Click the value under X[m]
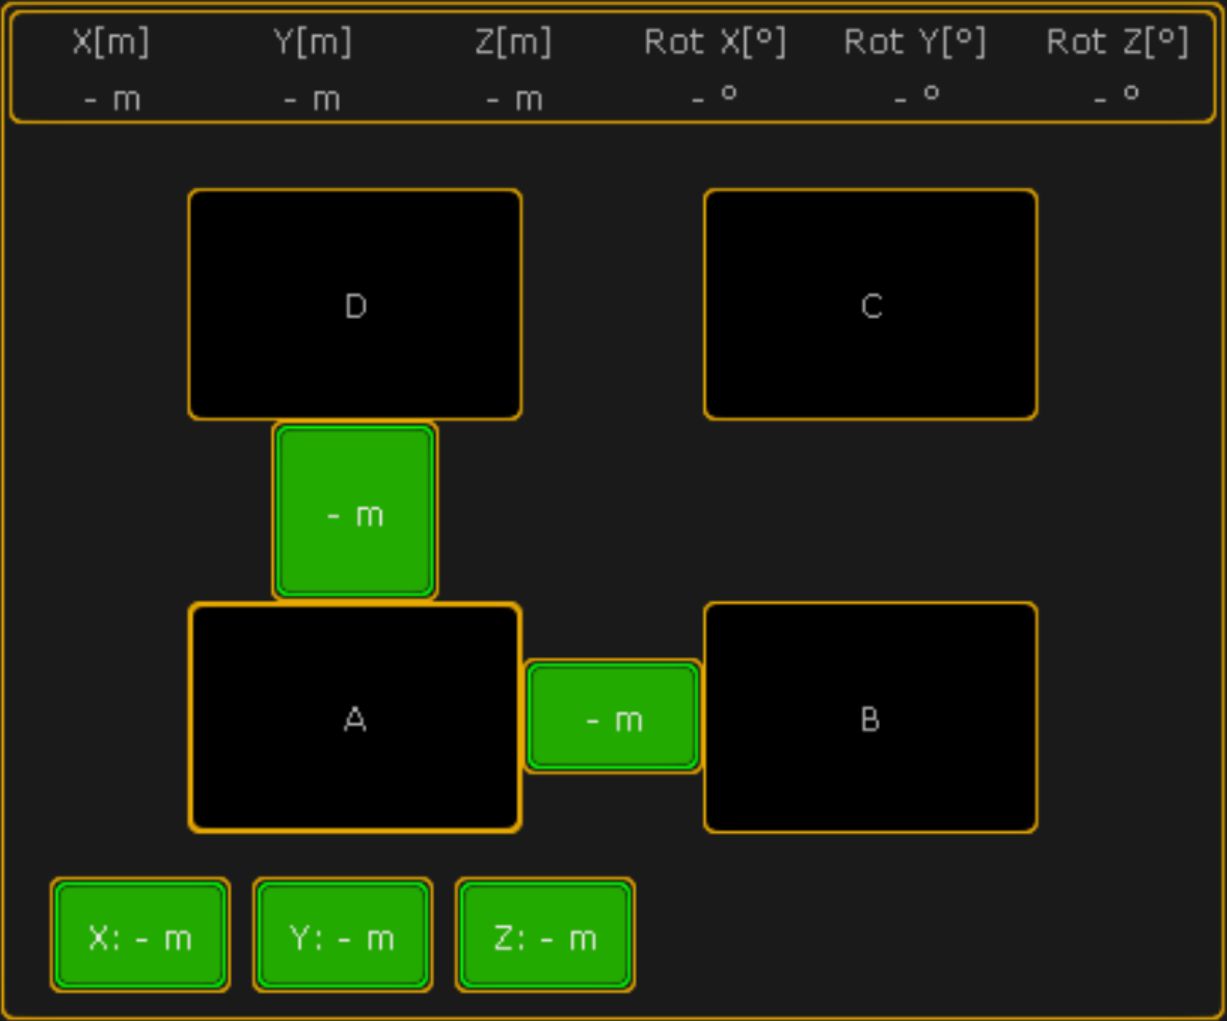Image resolution: width=1227 pixels, height=1021 pixels. tap(111, 98)
